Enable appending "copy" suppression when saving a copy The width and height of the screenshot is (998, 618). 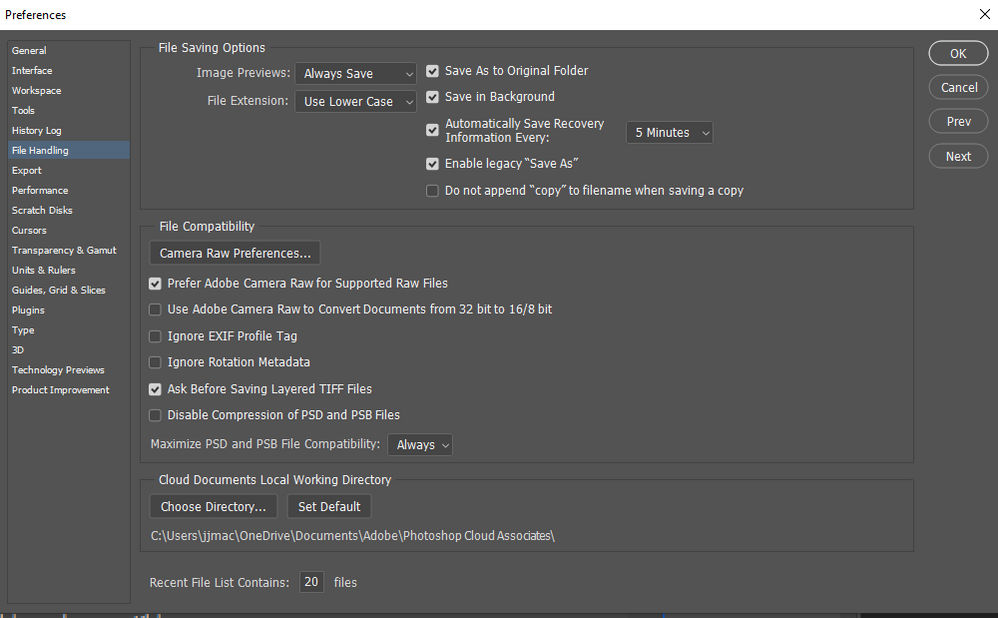(432, 190)
